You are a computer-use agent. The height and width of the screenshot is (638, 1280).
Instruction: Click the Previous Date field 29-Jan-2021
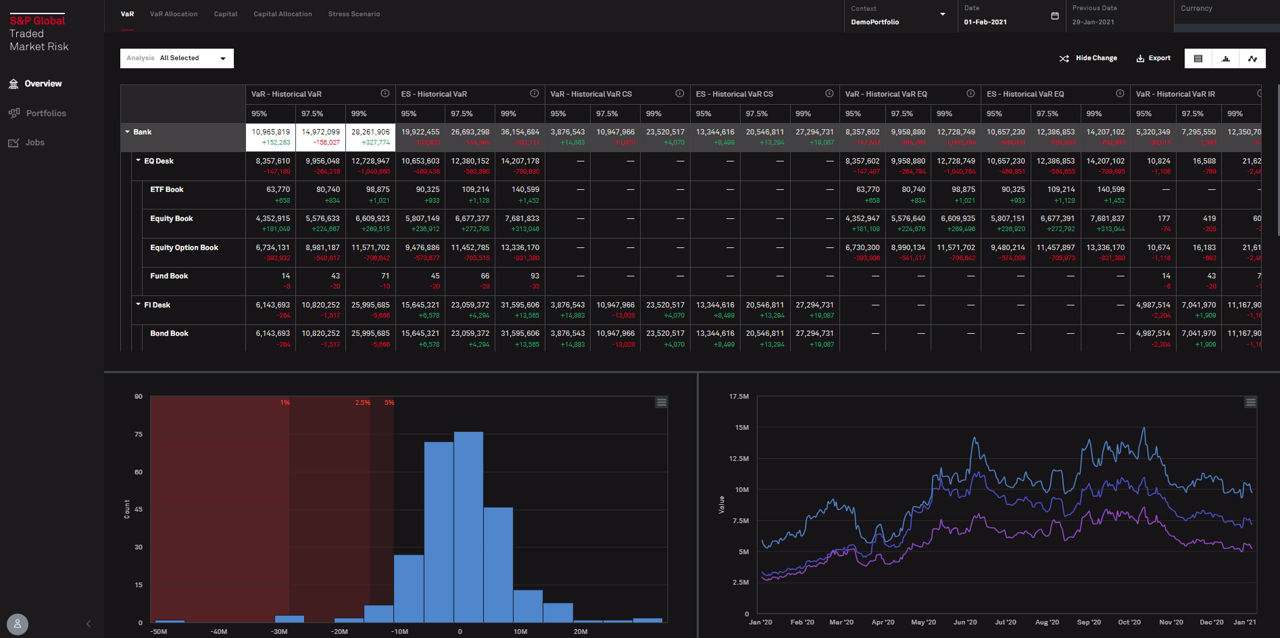1119,15
